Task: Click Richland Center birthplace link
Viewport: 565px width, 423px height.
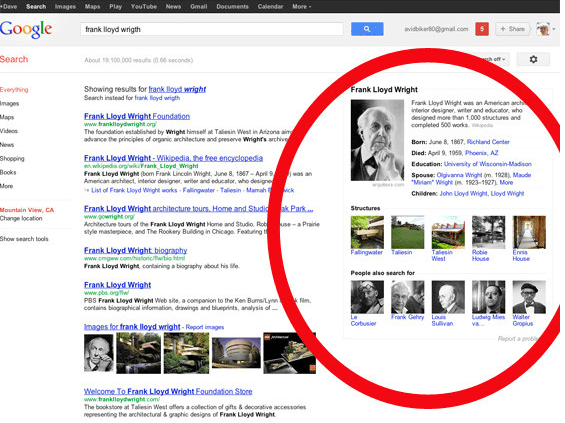Action: [x=488, y=142]
